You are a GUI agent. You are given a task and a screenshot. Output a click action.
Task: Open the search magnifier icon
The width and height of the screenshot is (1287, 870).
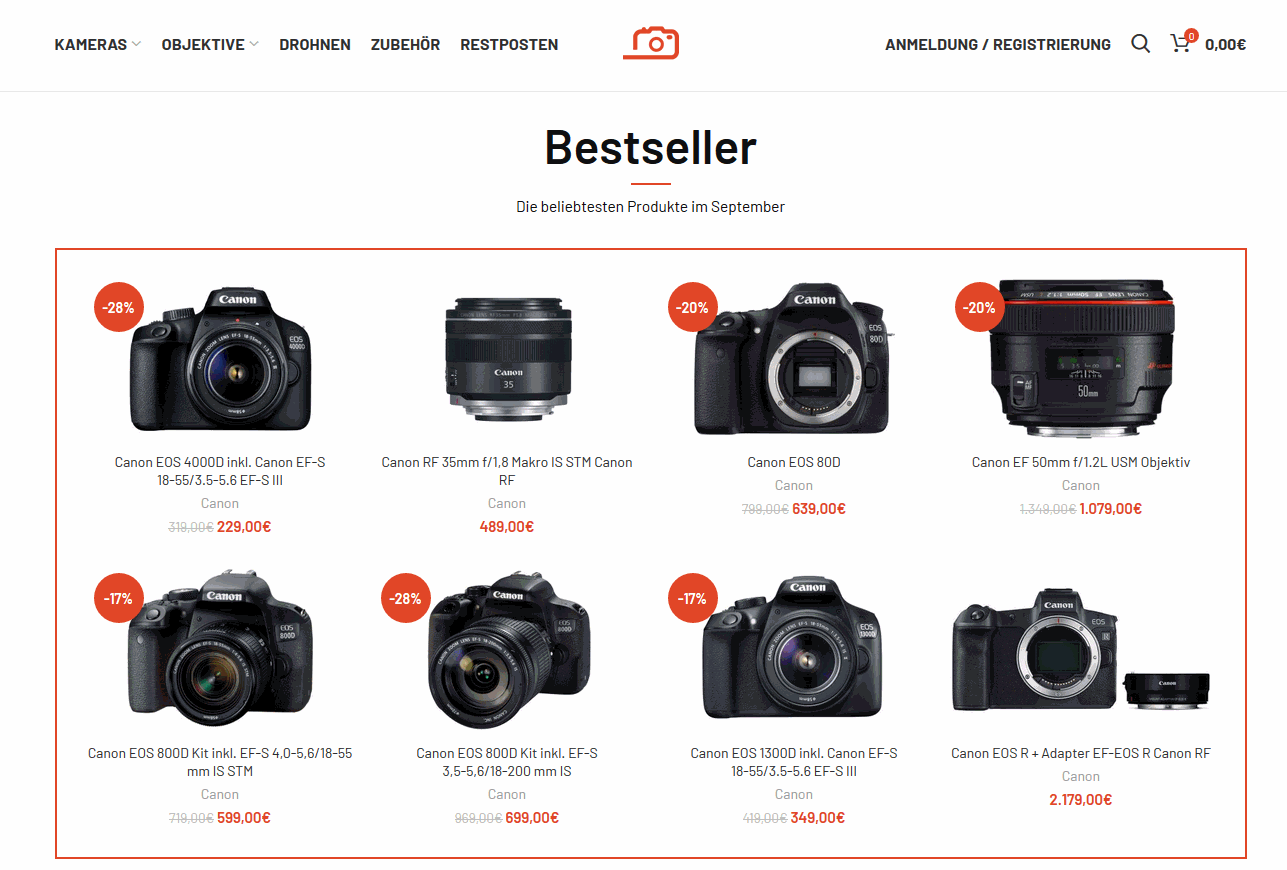[x=1140, y=44]
